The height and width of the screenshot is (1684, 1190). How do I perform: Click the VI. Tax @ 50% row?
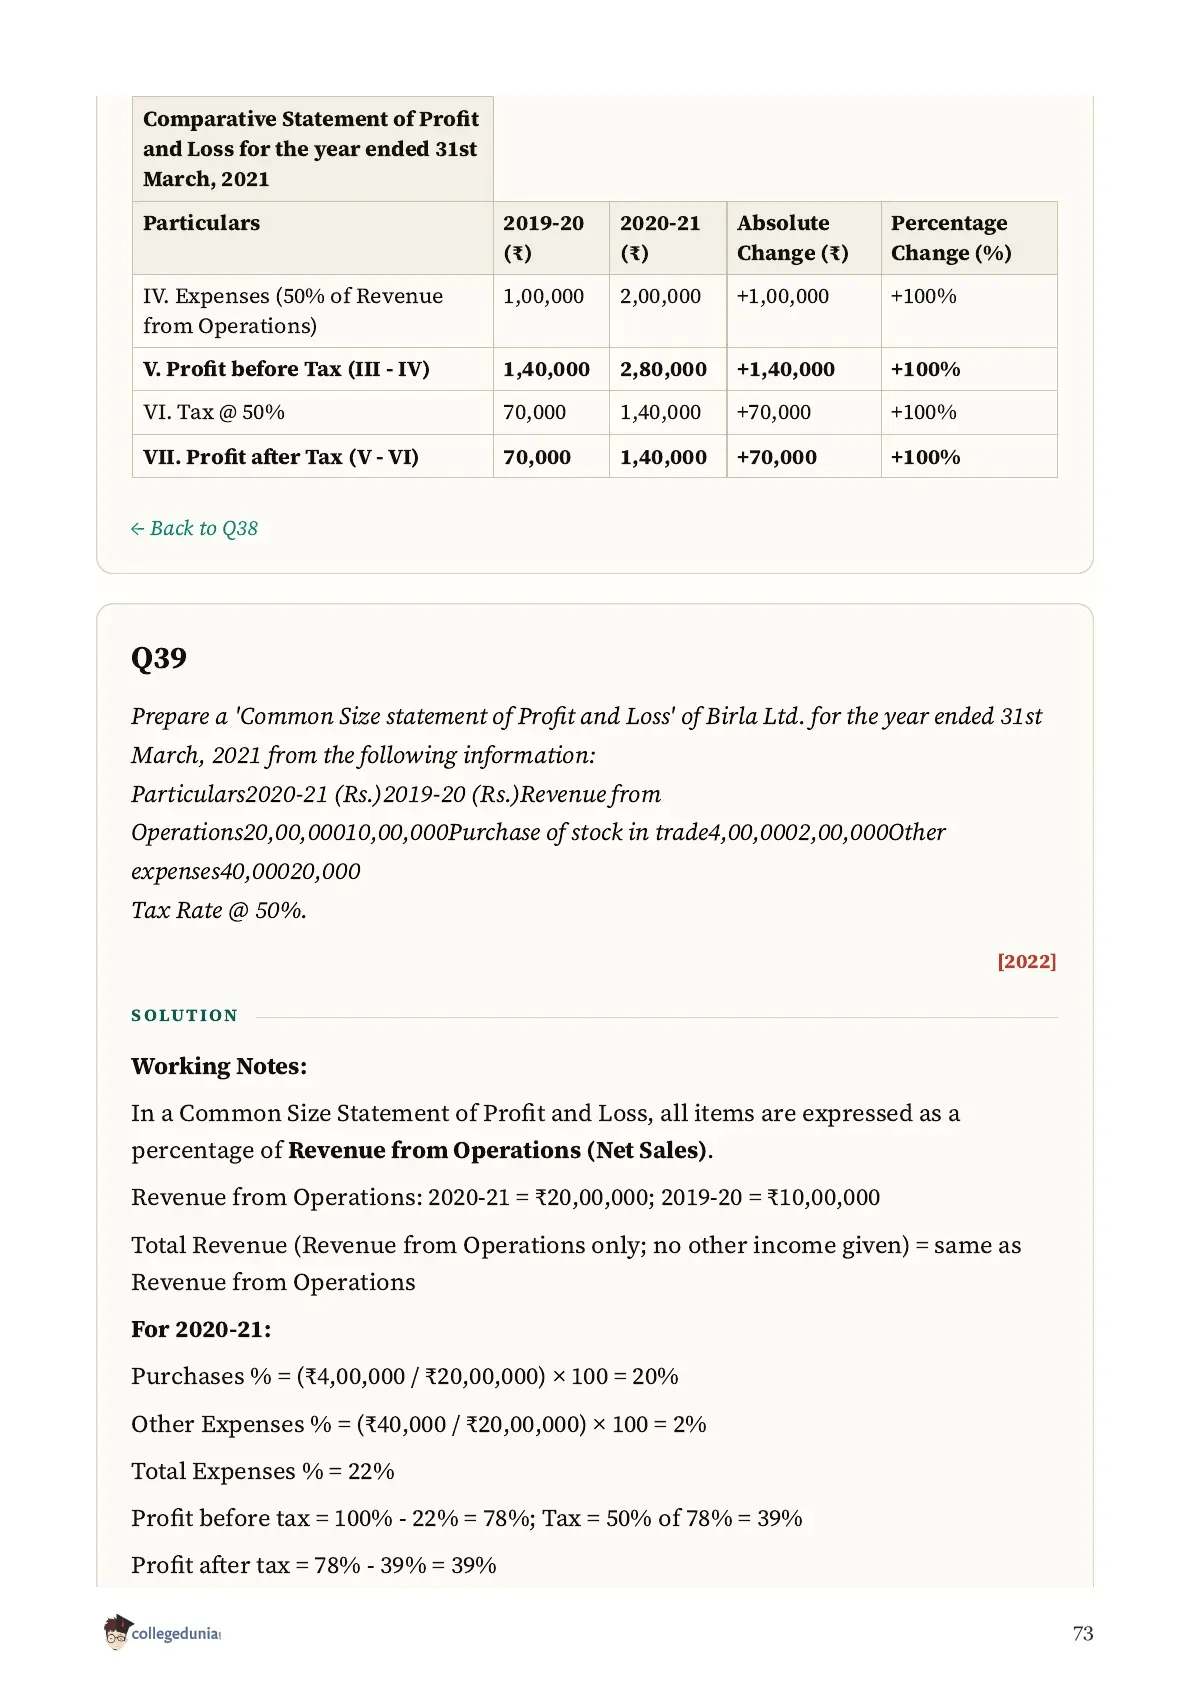coord(594,412)
